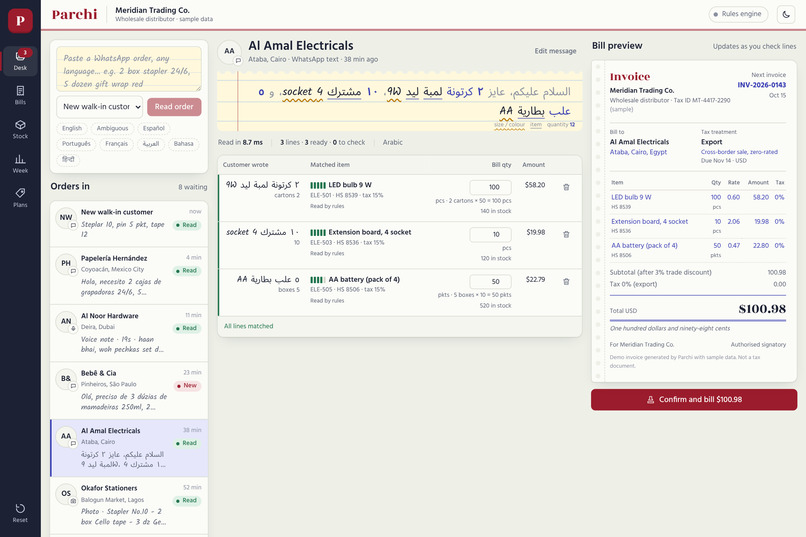
Task: Open the Rules engine toggle
Action: [x=738, y=14]
